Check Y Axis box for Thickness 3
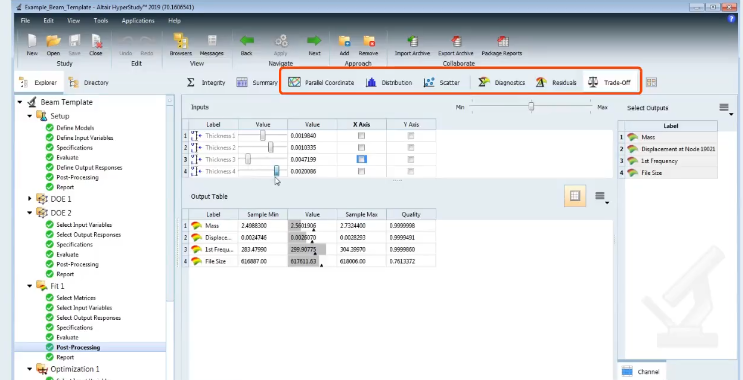This screenshot has height=380, width=743. (x=411, y=160)
